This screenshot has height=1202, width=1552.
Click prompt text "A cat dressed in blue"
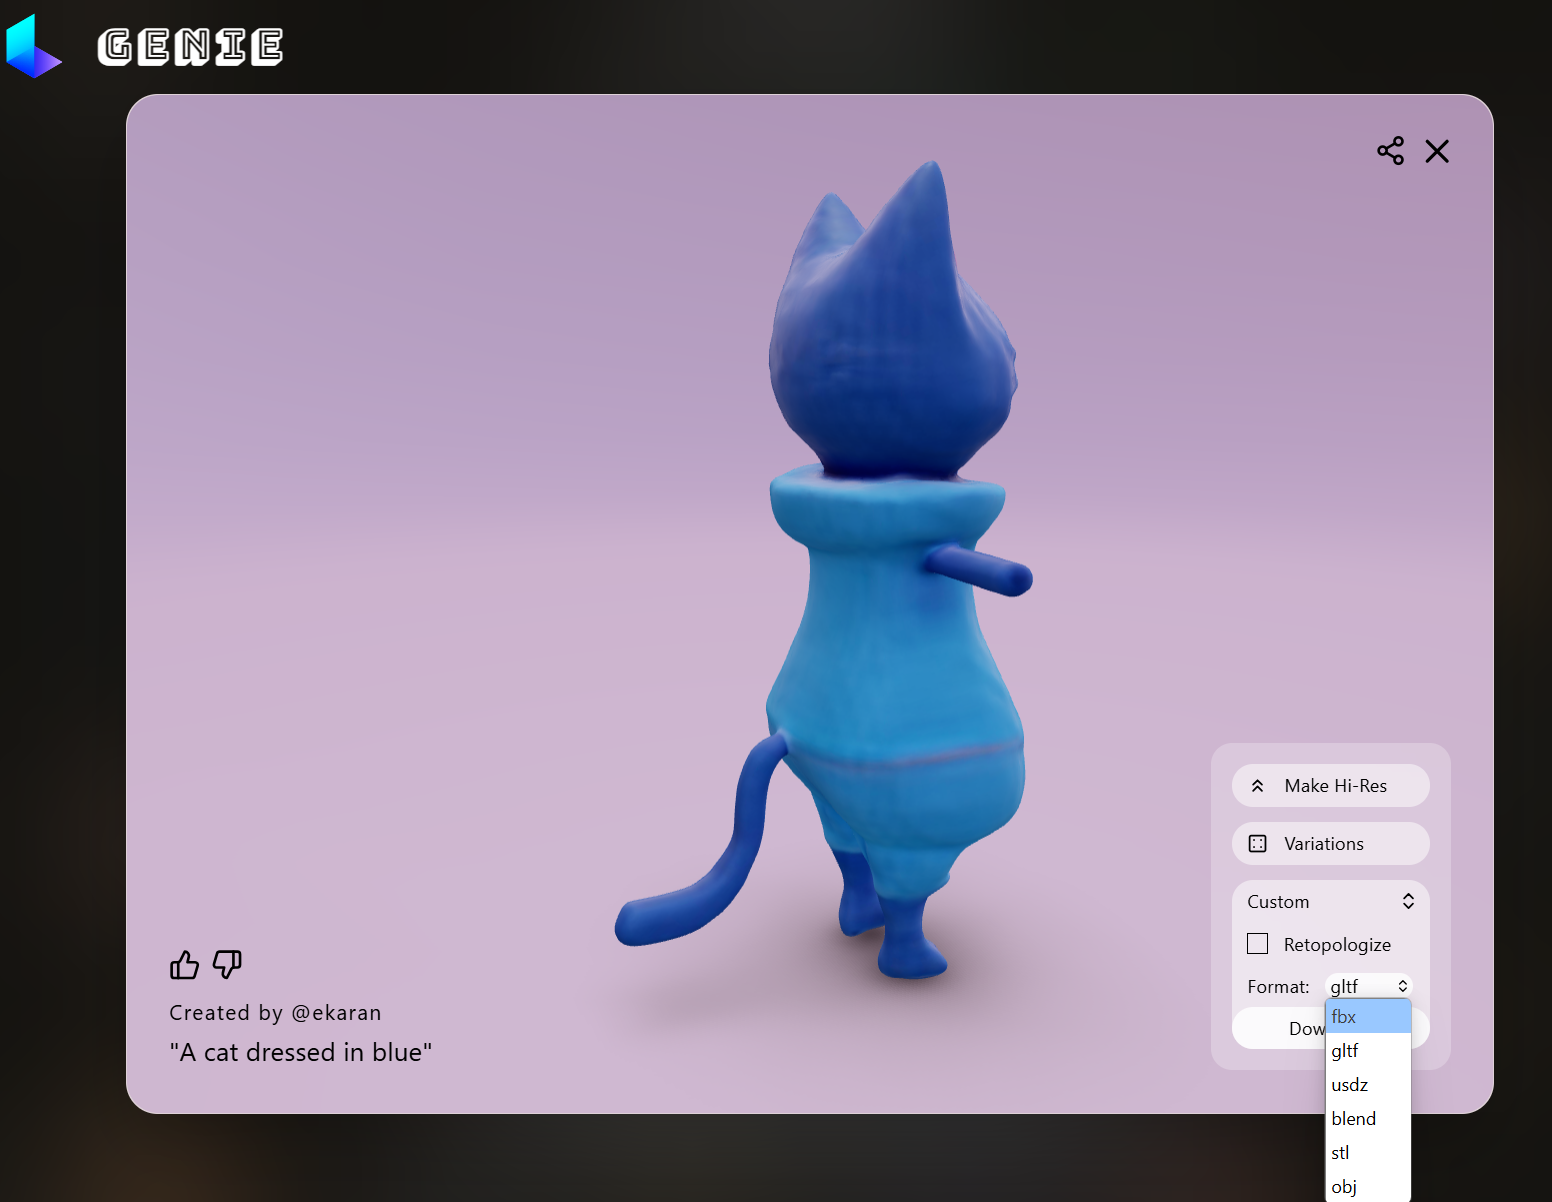click(x=301, y=1053)
